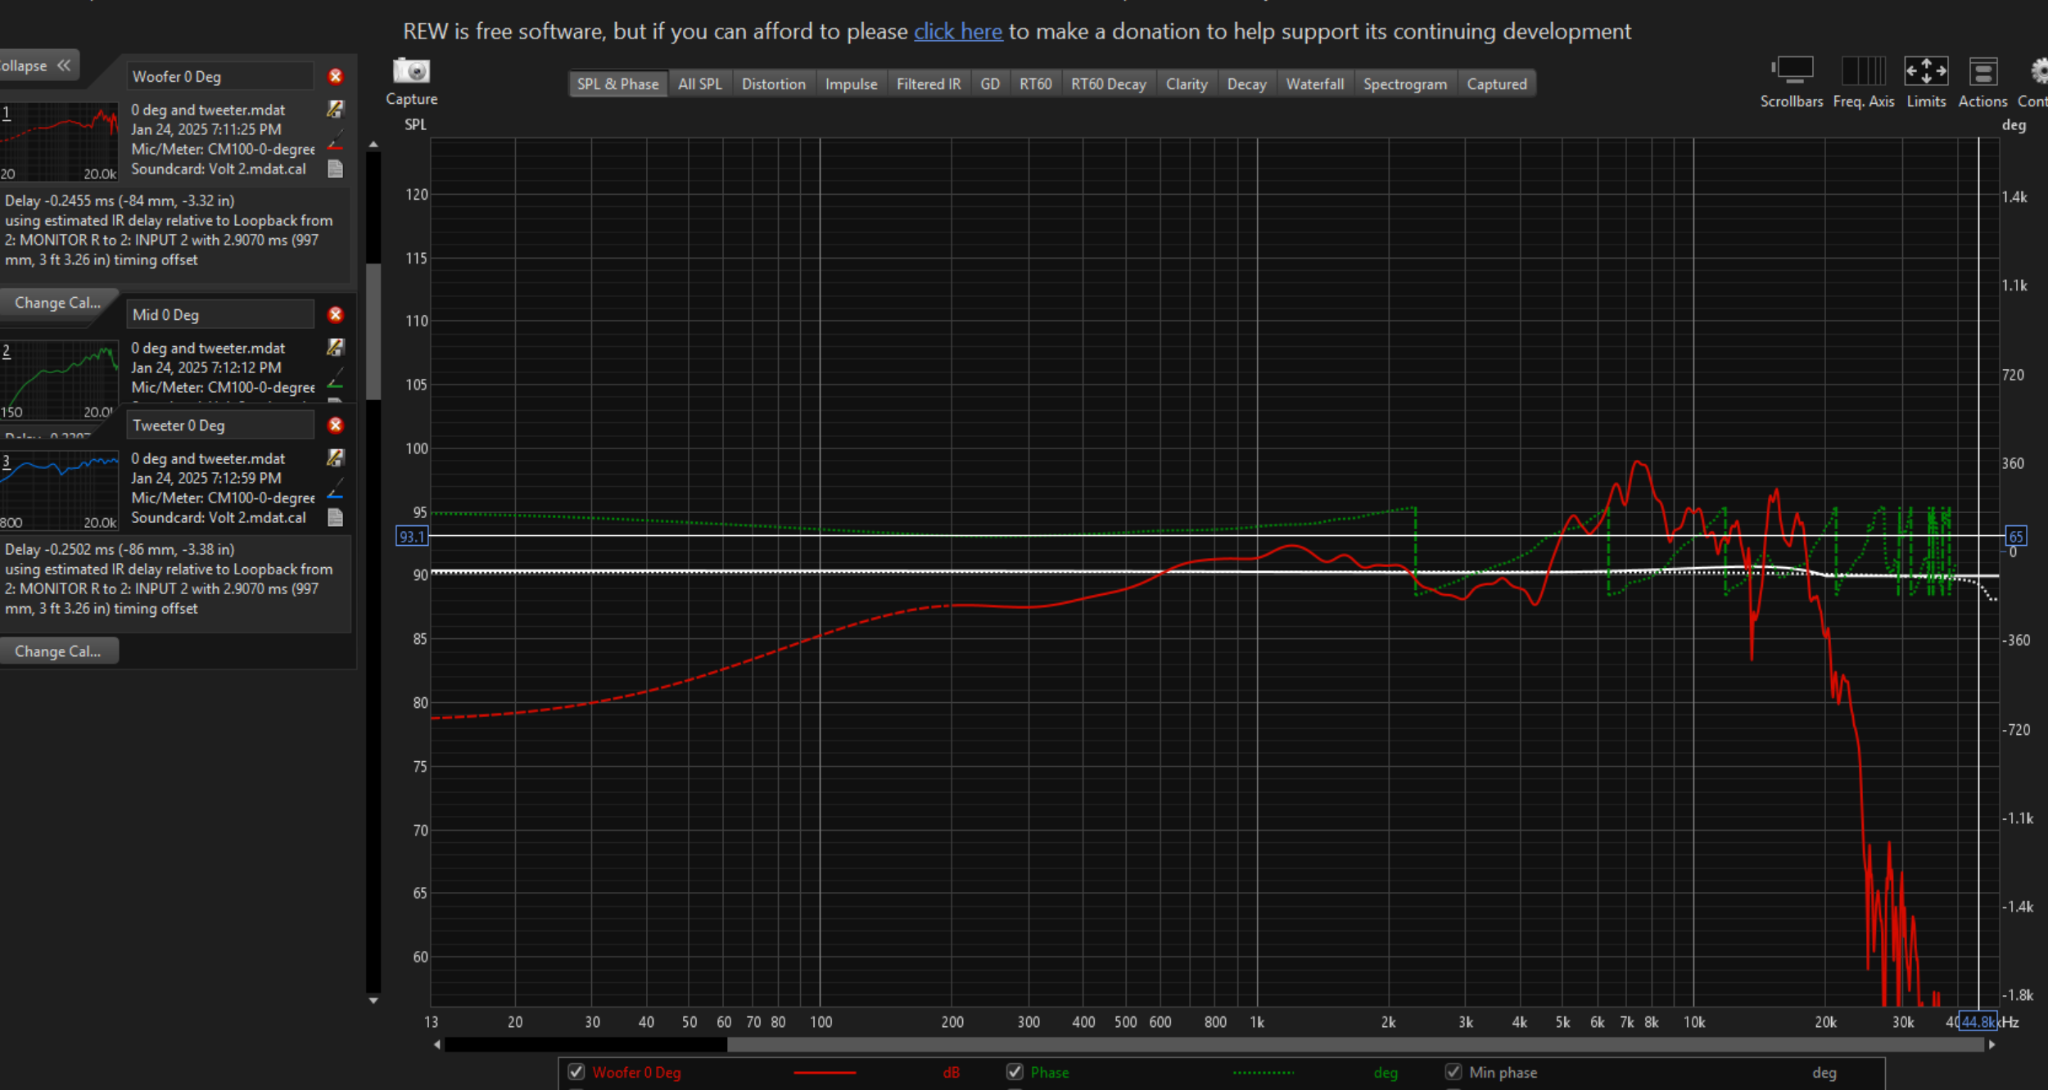The image size is (2048, 1090).
Task: Click 'Soundcard: Volt 2.mdat.cal' under Woofer
Action: pos(218,168)
